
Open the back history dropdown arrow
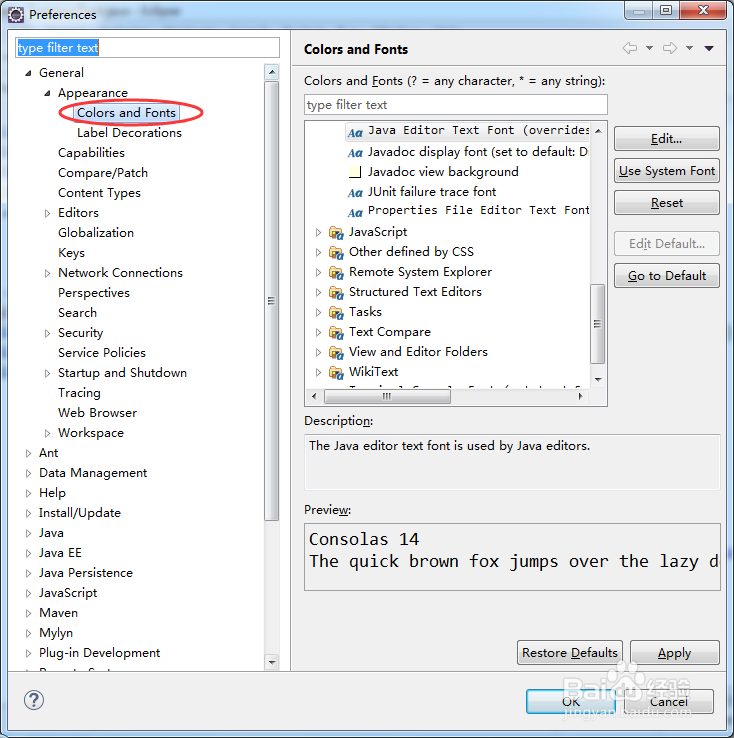click(649, 48)
